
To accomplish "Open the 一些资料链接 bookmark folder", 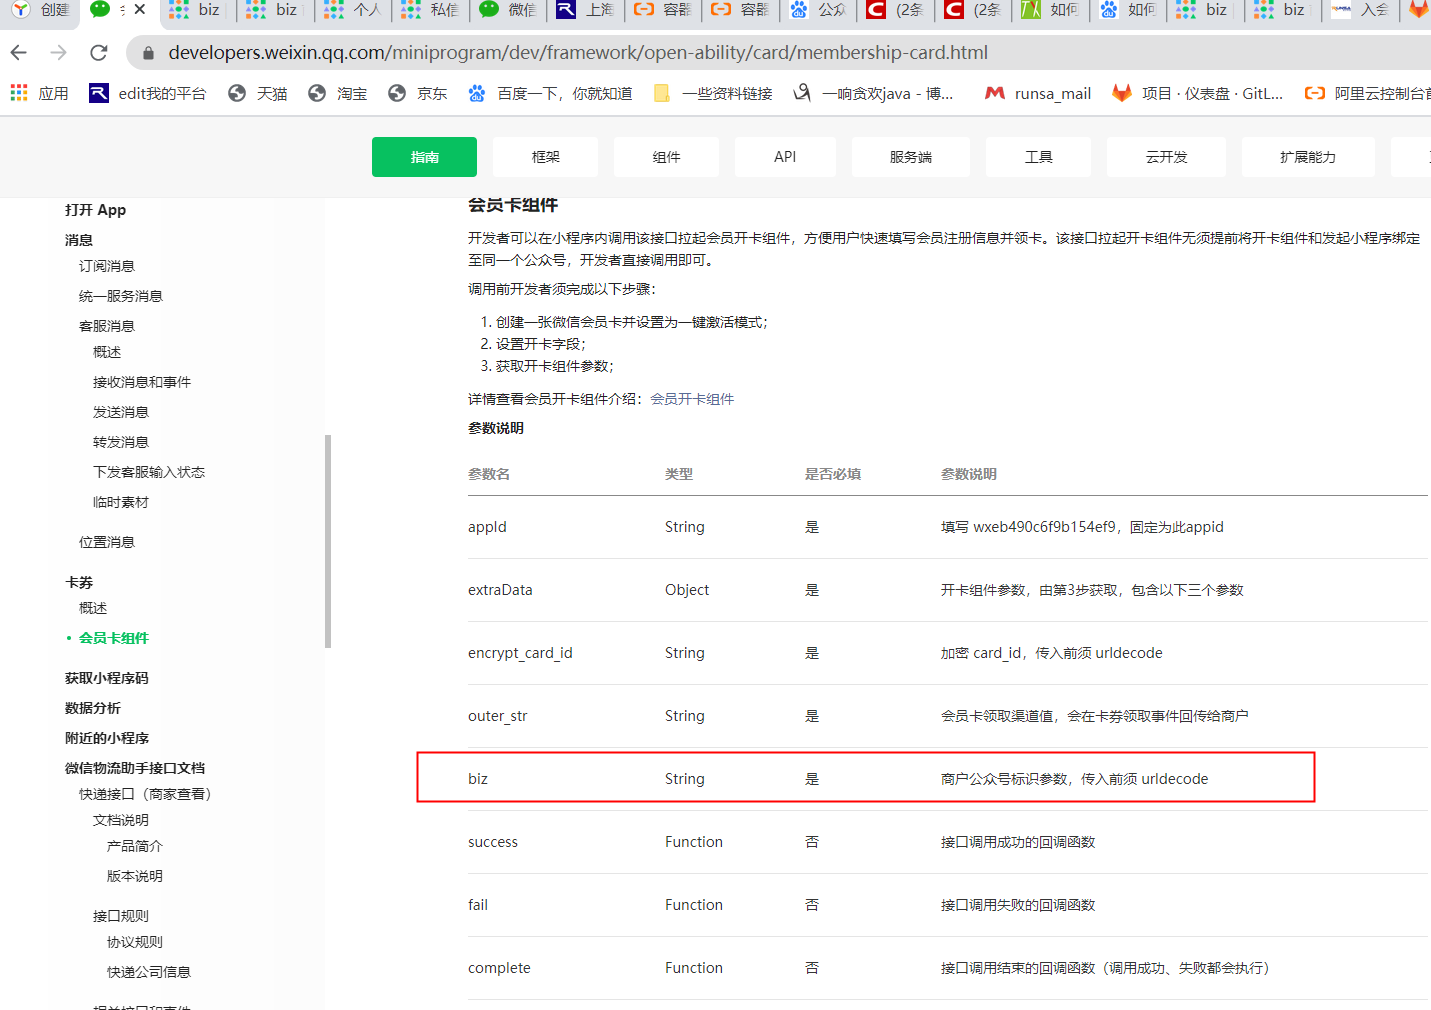I will 713,93.
